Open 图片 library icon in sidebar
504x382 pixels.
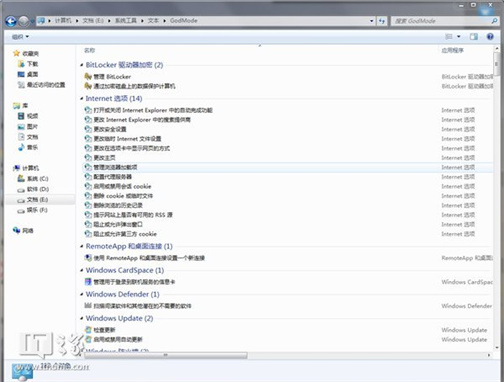pyautogui.click(x=21, y=126)
